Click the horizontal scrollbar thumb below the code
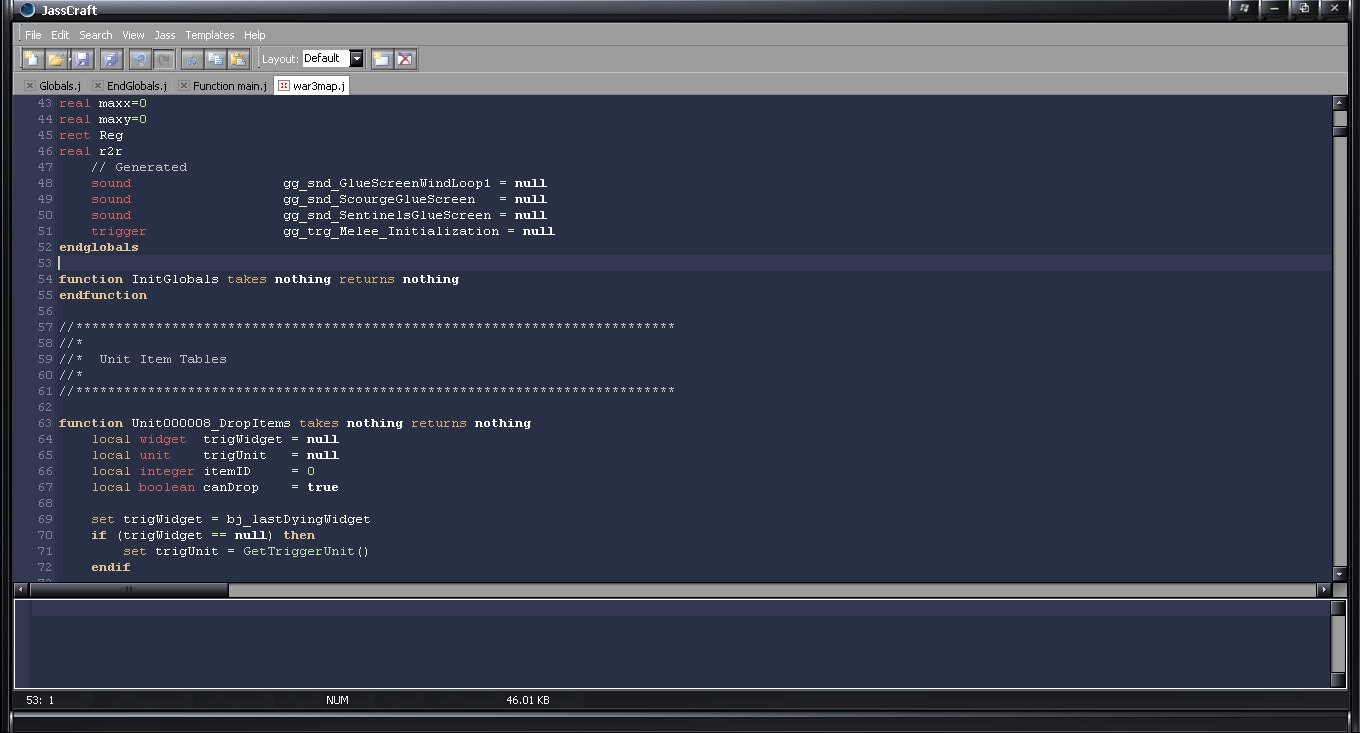Viewport: 1364px width, 733px height. tap(129, 590)
